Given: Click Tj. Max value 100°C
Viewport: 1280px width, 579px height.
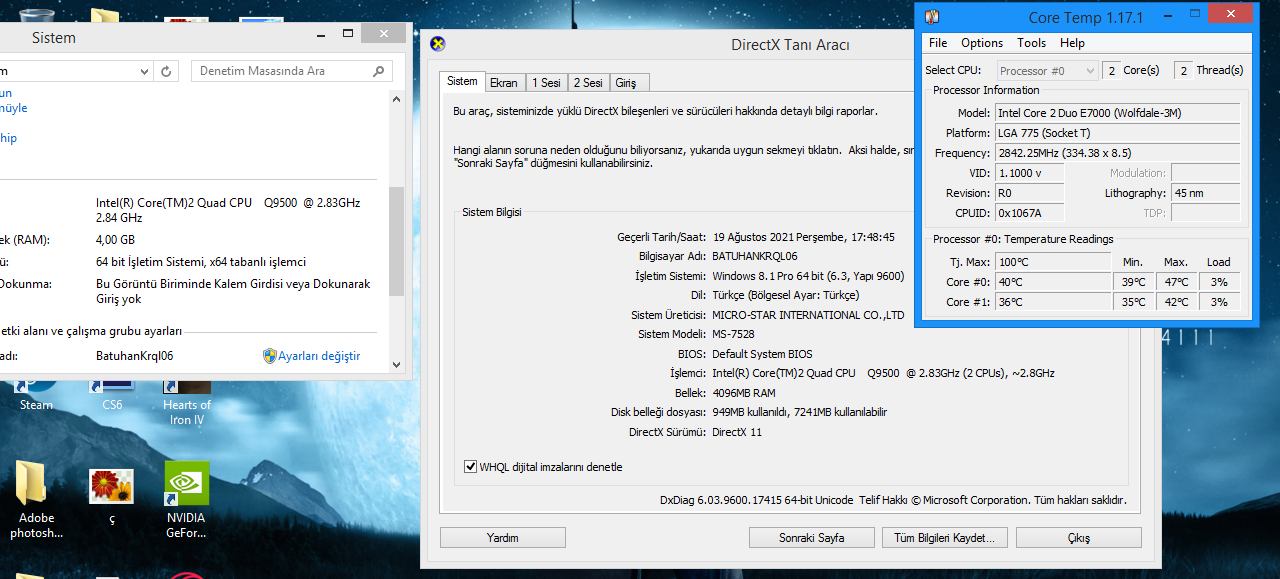Looking at the screenshot, I should tap(1053, 262).
